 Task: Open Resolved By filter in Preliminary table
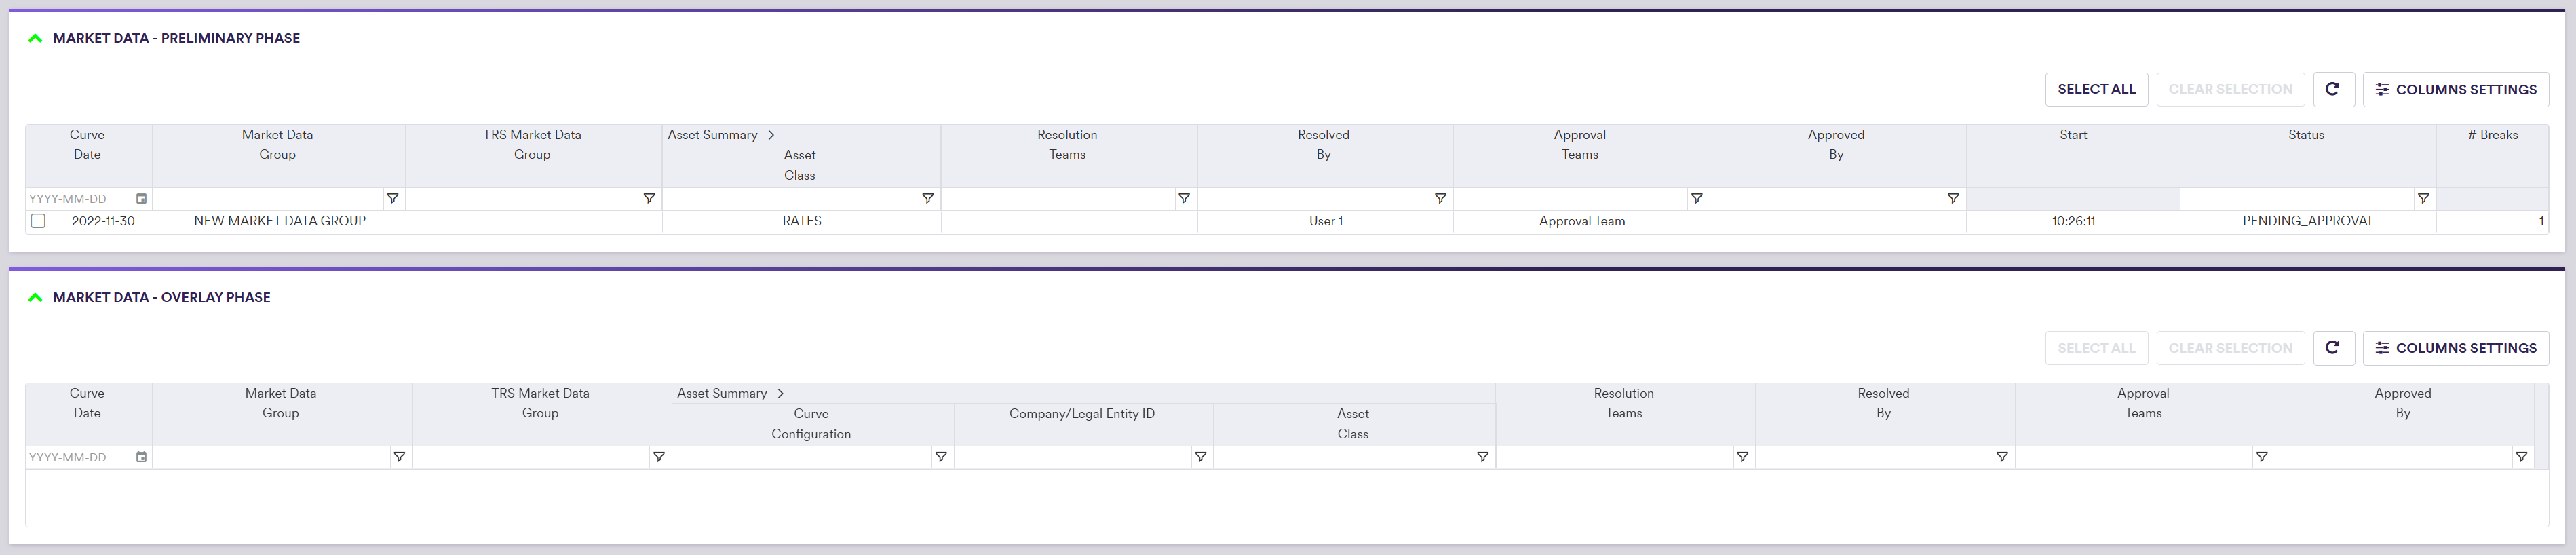[1440, 199]
